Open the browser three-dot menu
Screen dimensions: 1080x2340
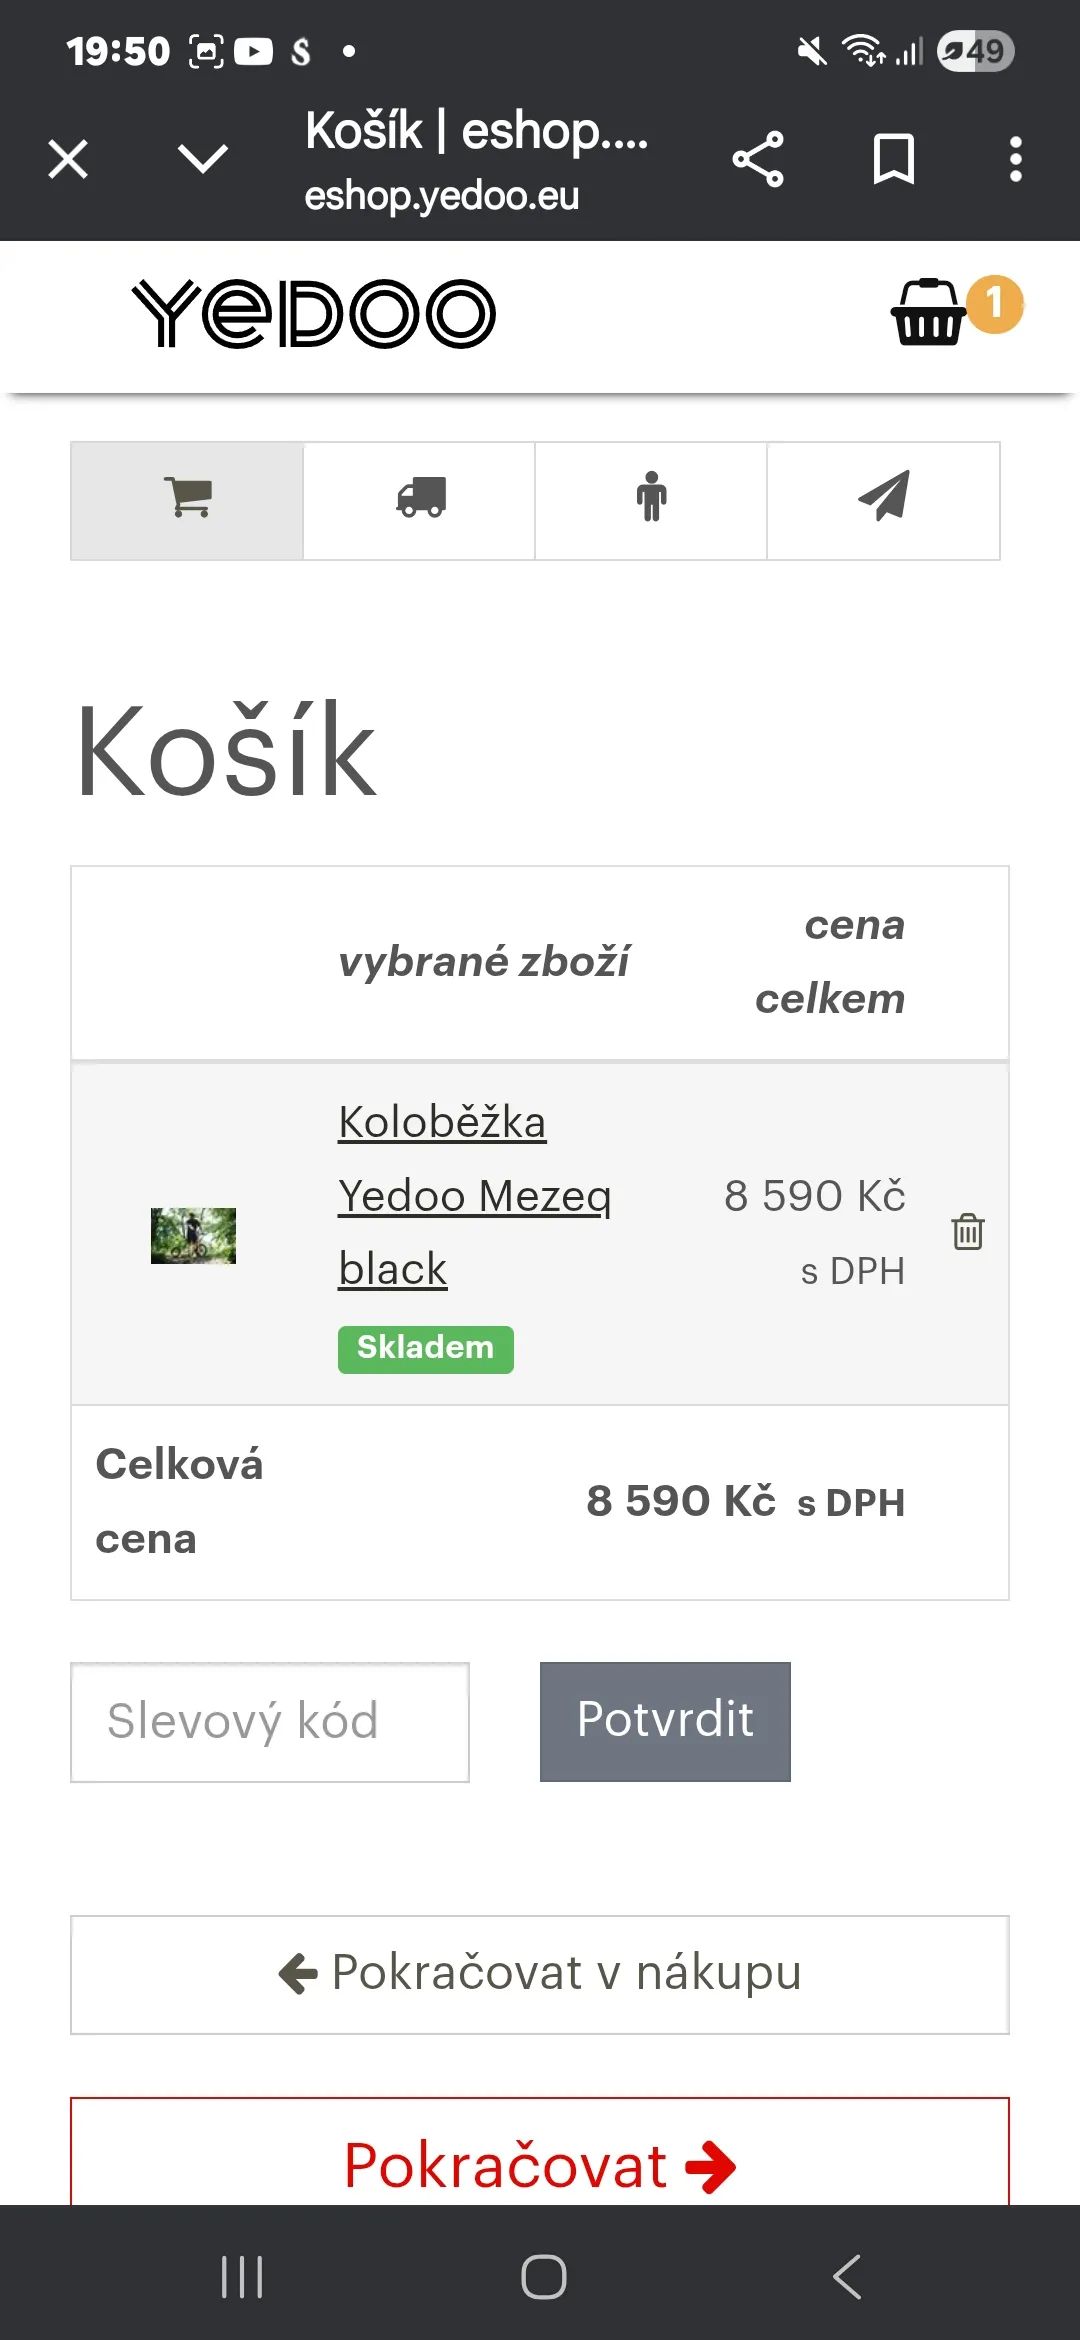point(1015,159)
